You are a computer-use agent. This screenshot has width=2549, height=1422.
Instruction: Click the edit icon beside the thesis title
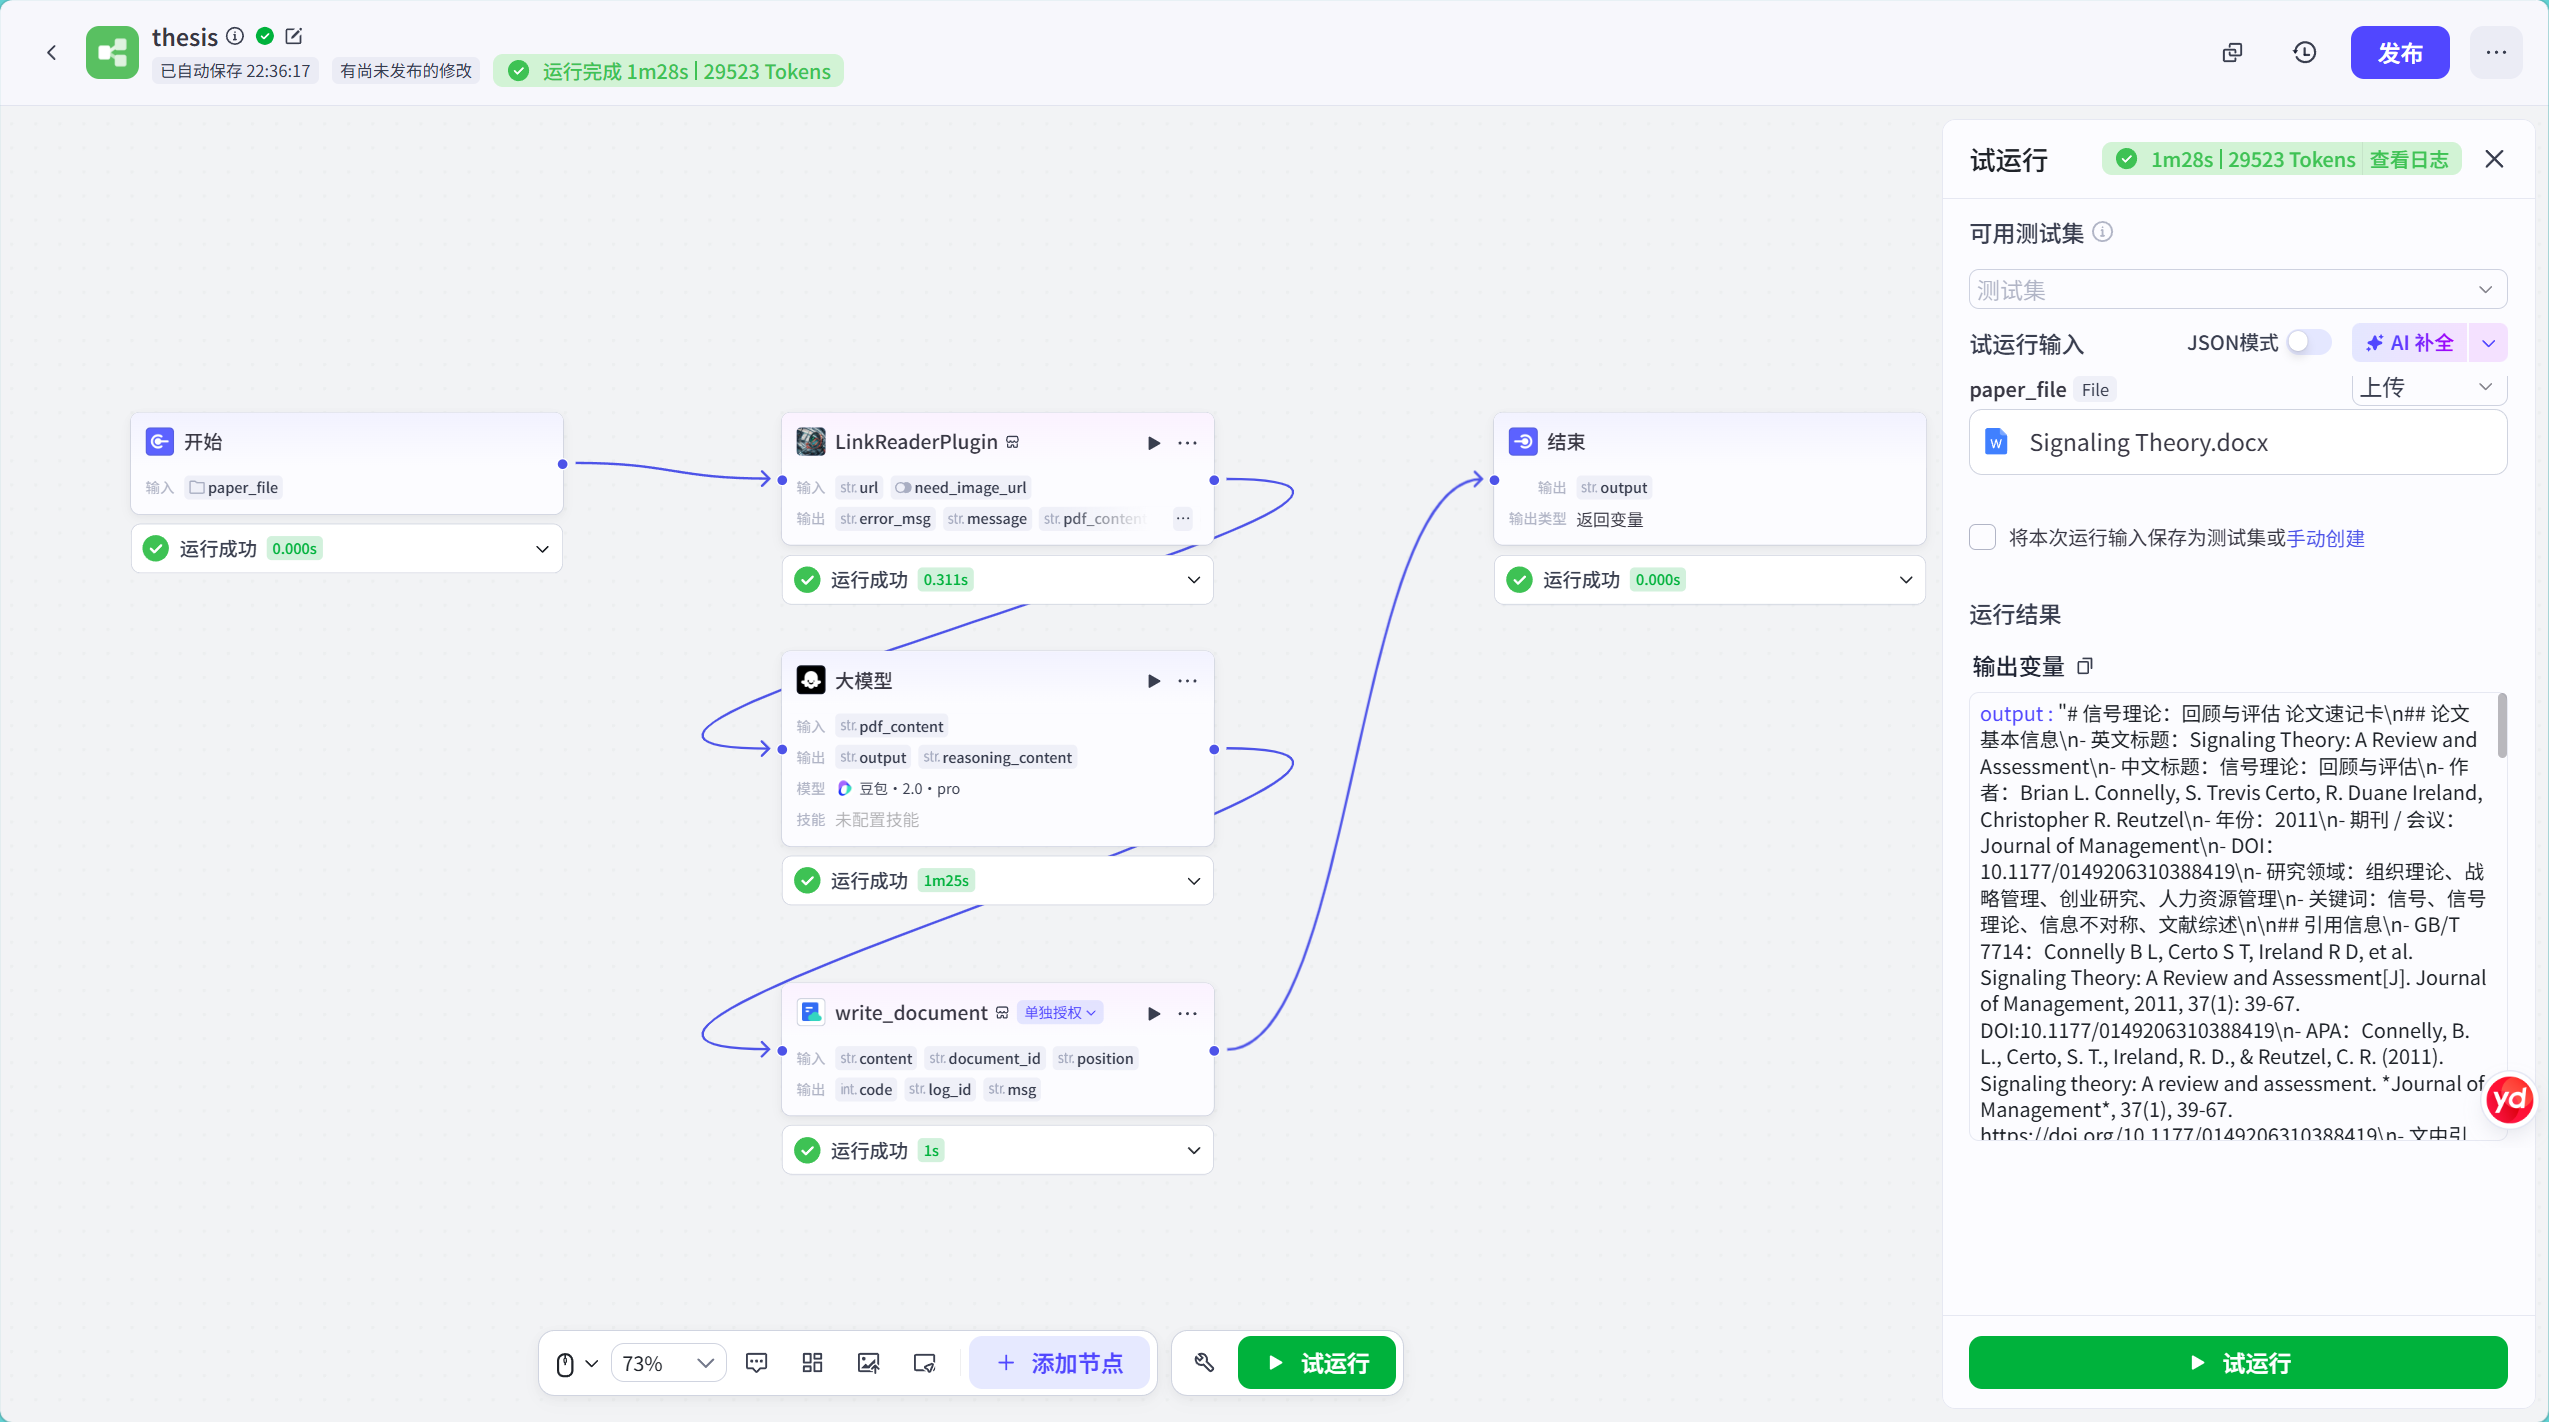[x=294, y=36]
